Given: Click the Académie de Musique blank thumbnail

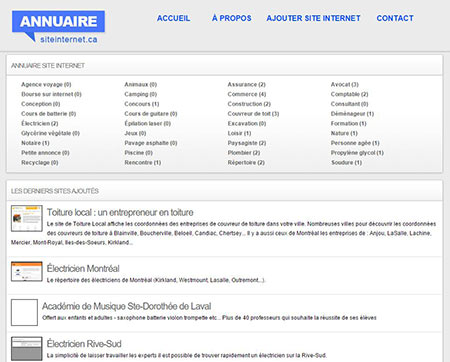Looking at the screenshot, I should click(x=24, y=312).
